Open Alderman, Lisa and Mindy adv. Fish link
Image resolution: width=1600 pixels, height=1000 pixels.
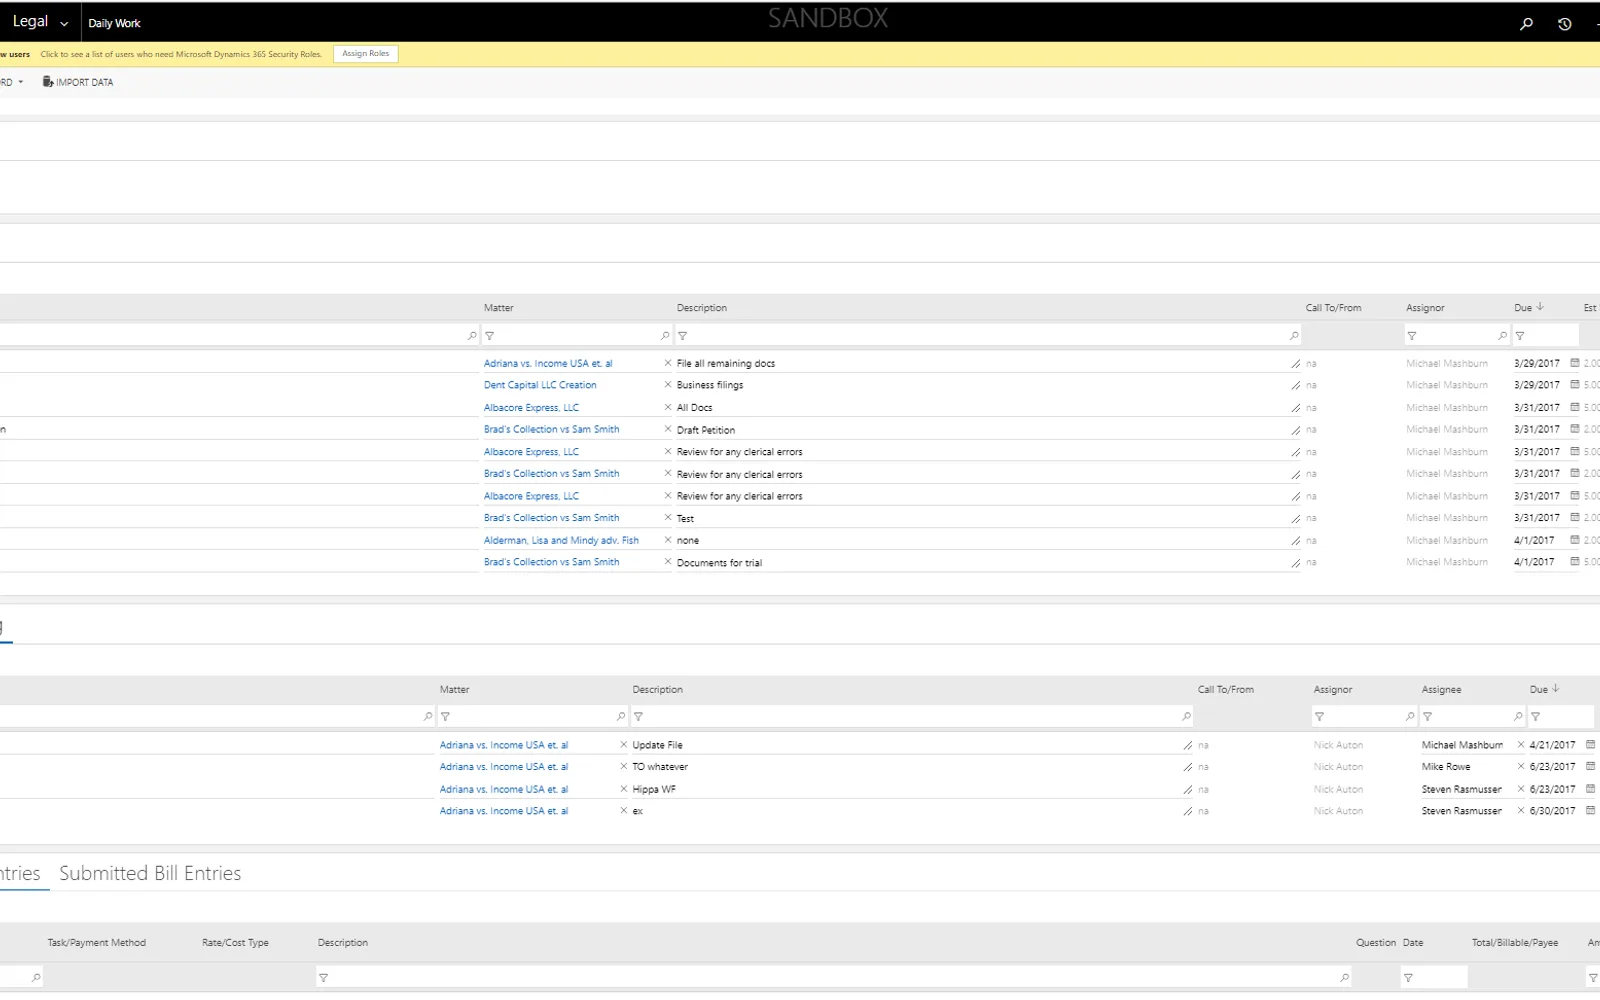point(561,540)
